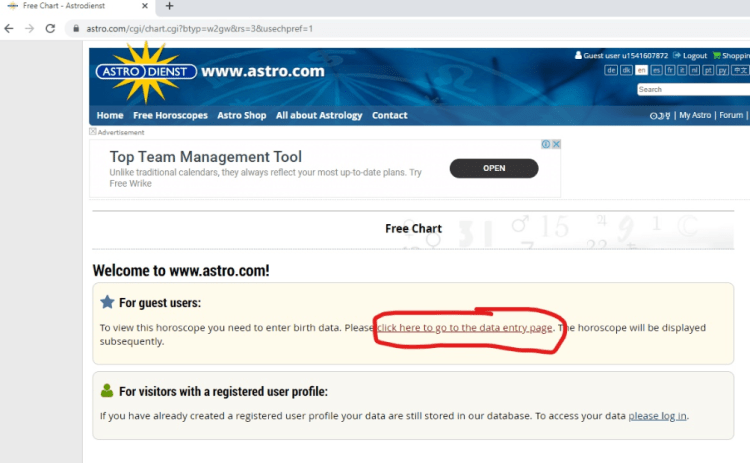Open the Astro Shop menu
Viewport: 750px width, 463px height.
click(241, 115)
